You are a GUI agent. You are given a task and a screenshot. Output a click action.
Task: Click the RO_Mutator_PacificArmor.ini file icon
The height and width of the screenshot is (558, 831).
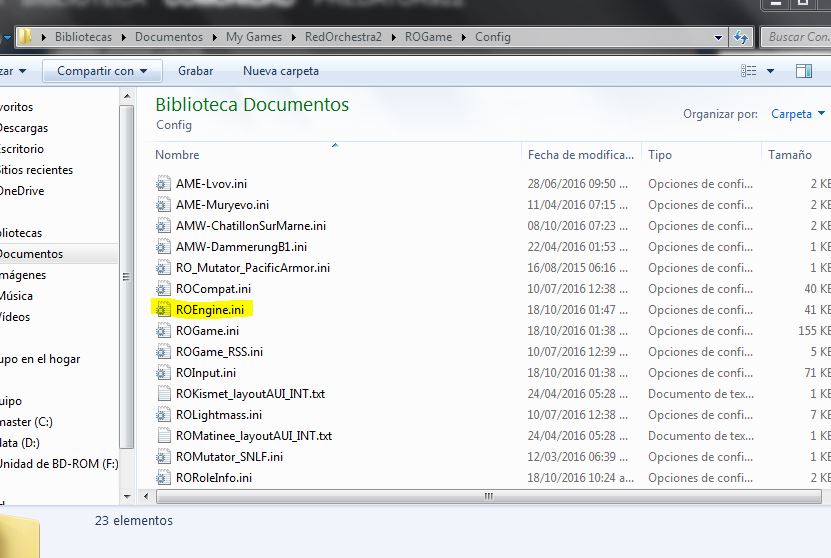pyautogui.click(x=163, y=268)
